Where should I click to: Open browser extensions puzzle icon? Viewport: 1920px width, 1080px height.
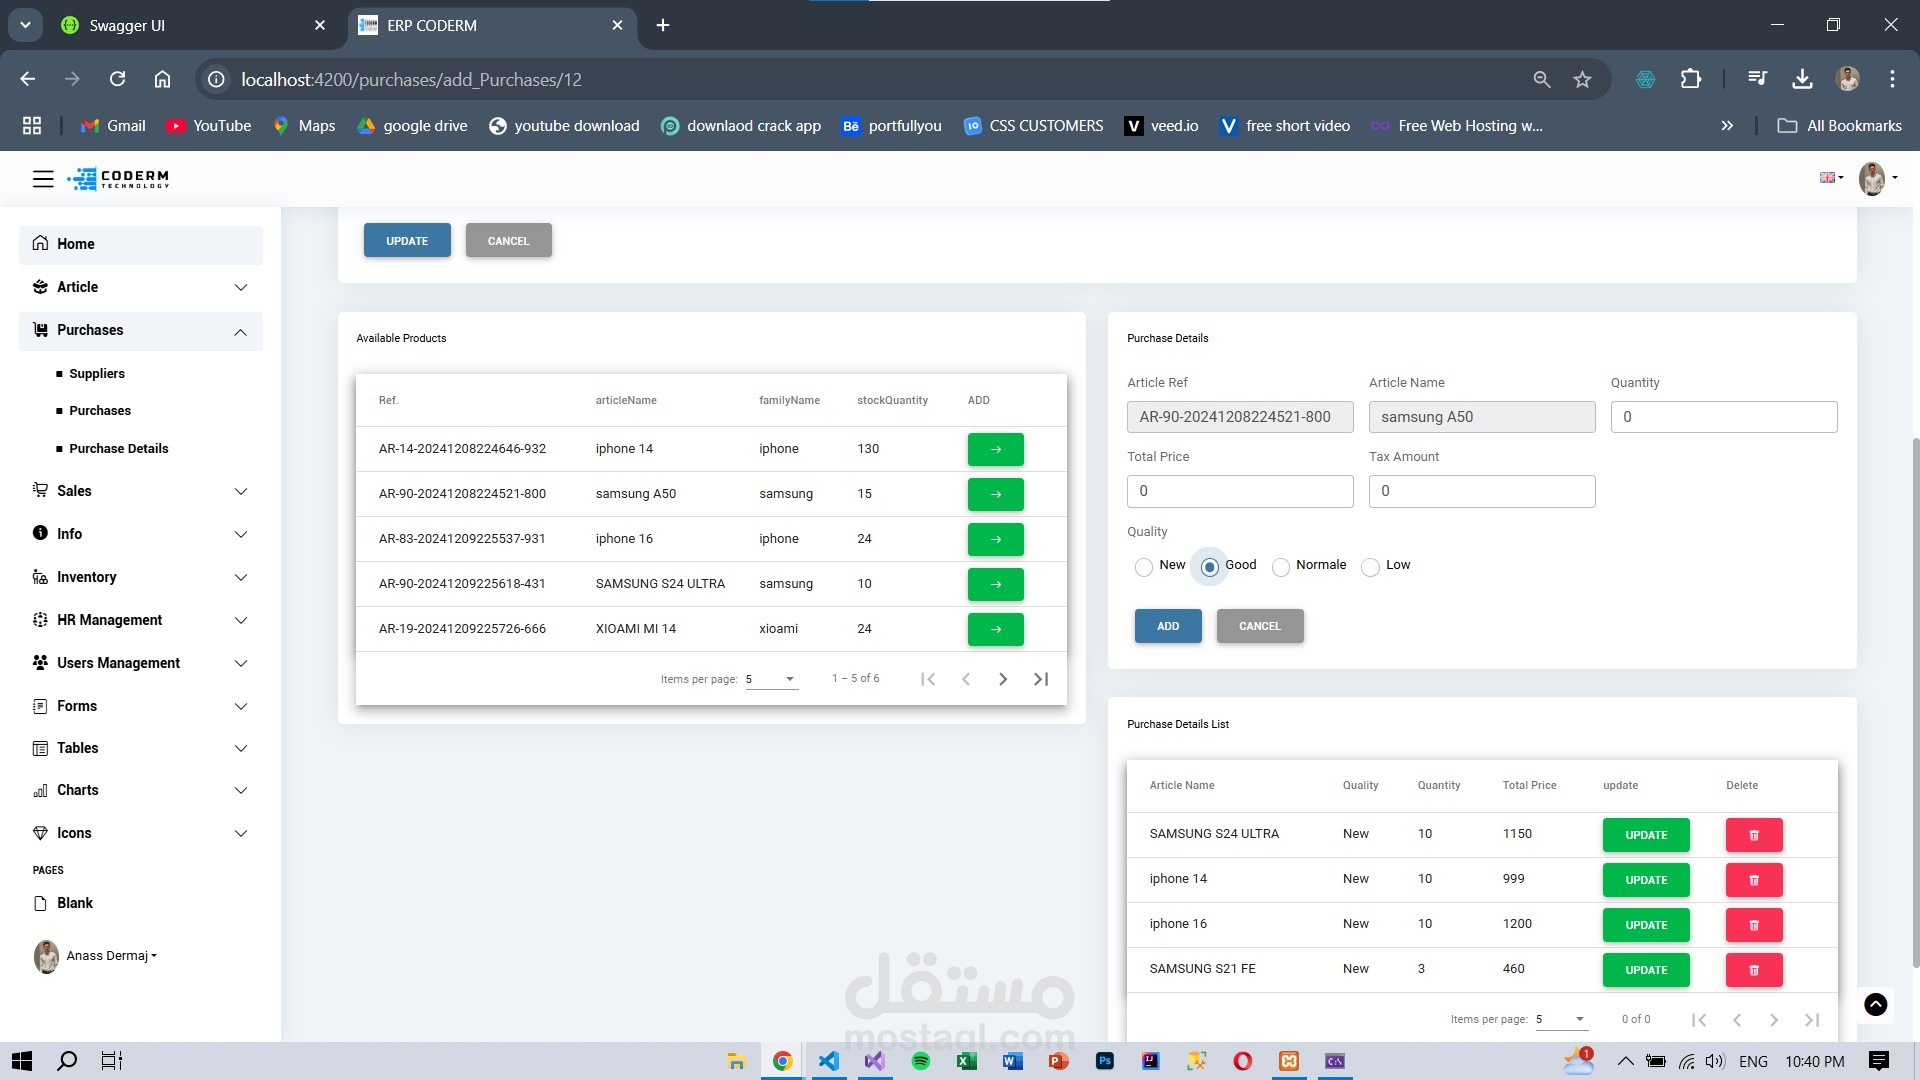[1691, 79]
